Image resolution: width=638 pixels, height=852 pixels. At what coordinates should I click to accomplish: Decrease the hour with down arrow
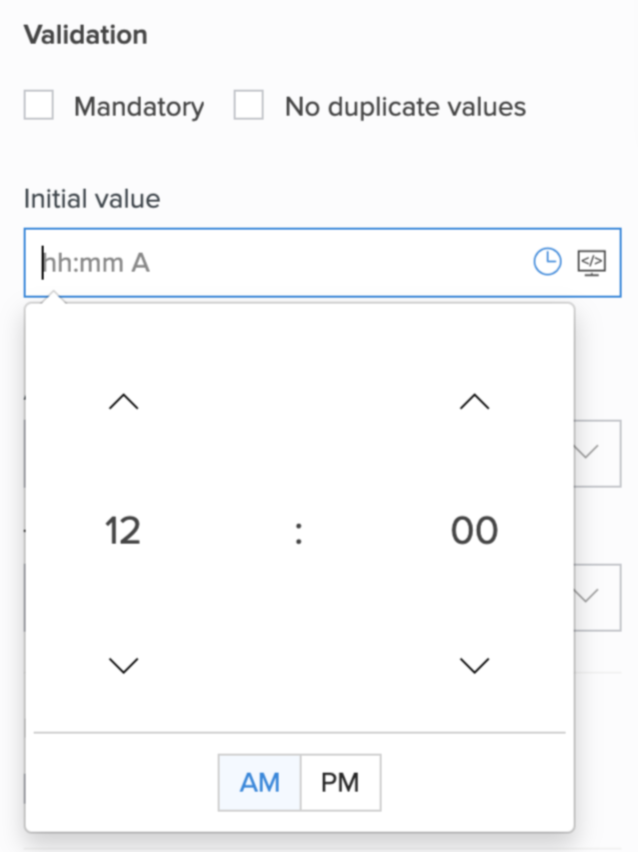tap(123, 665)
